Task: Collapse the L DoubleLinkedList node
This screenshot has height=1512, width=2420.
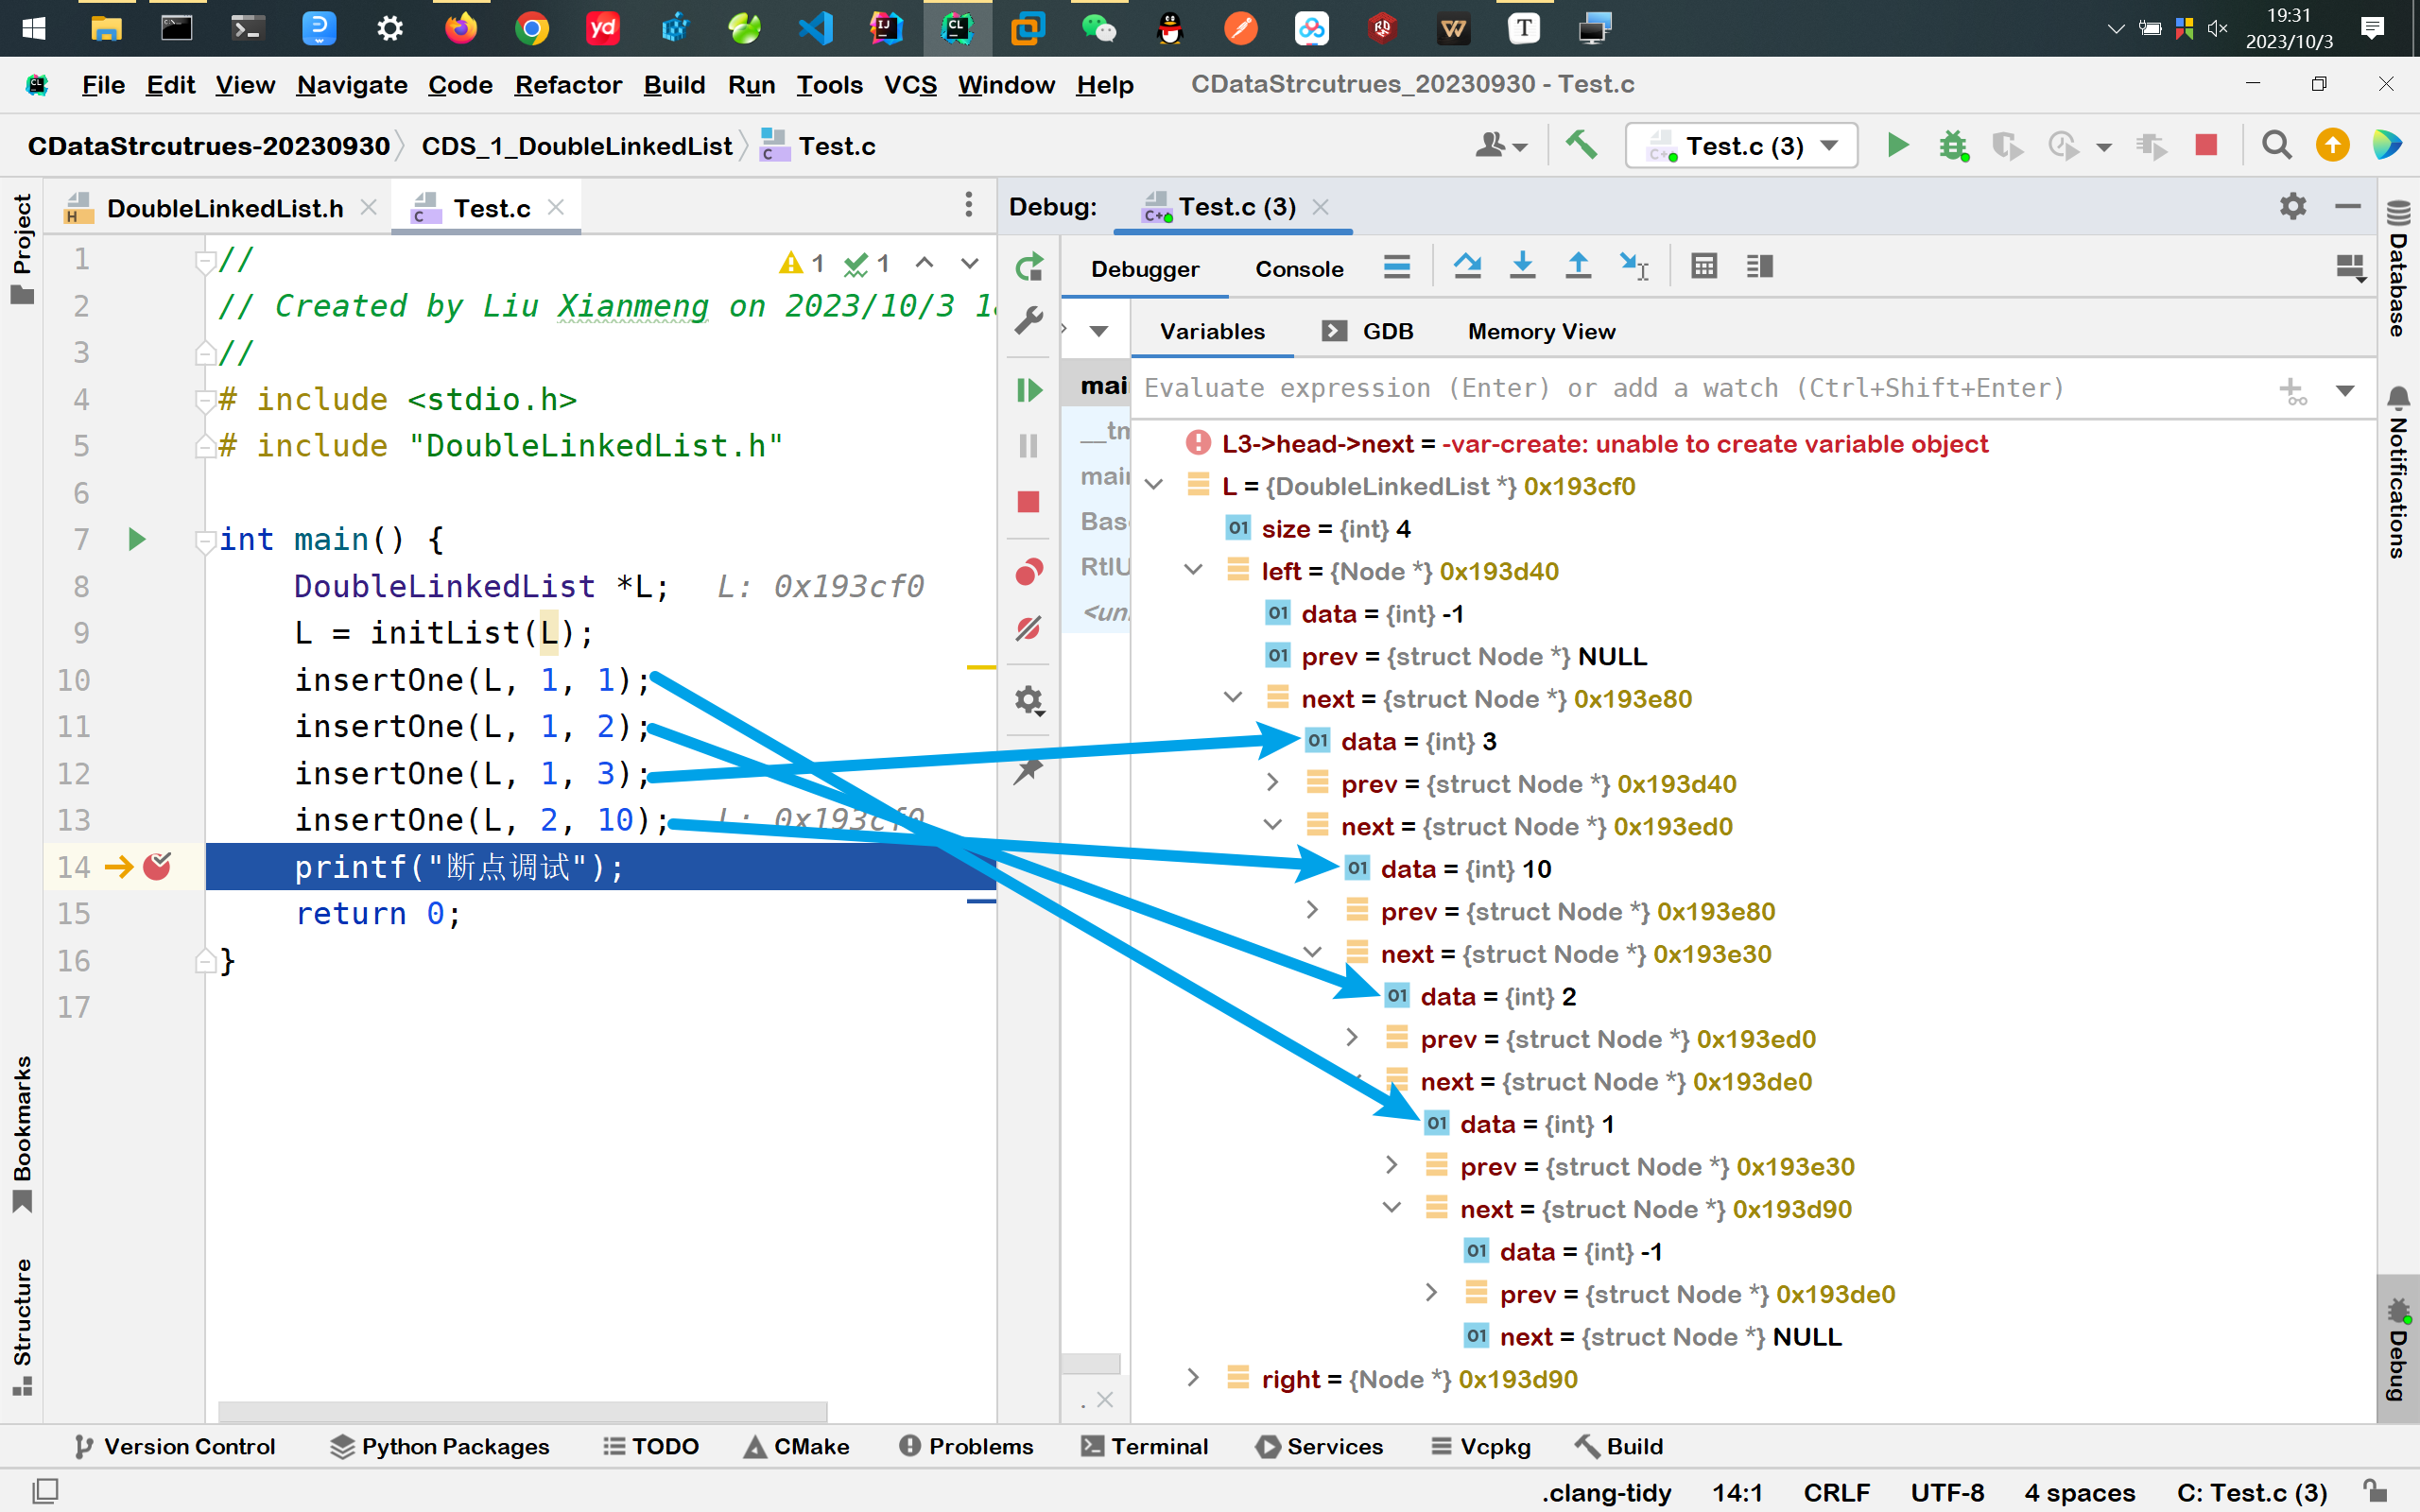Action: 1154,486
